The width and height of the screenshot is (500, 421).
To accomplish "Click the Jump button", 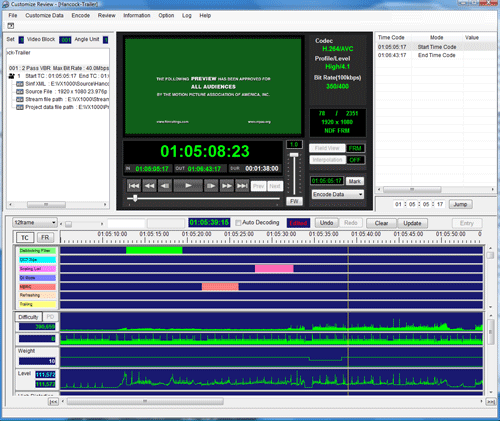I will pos(460,204).
